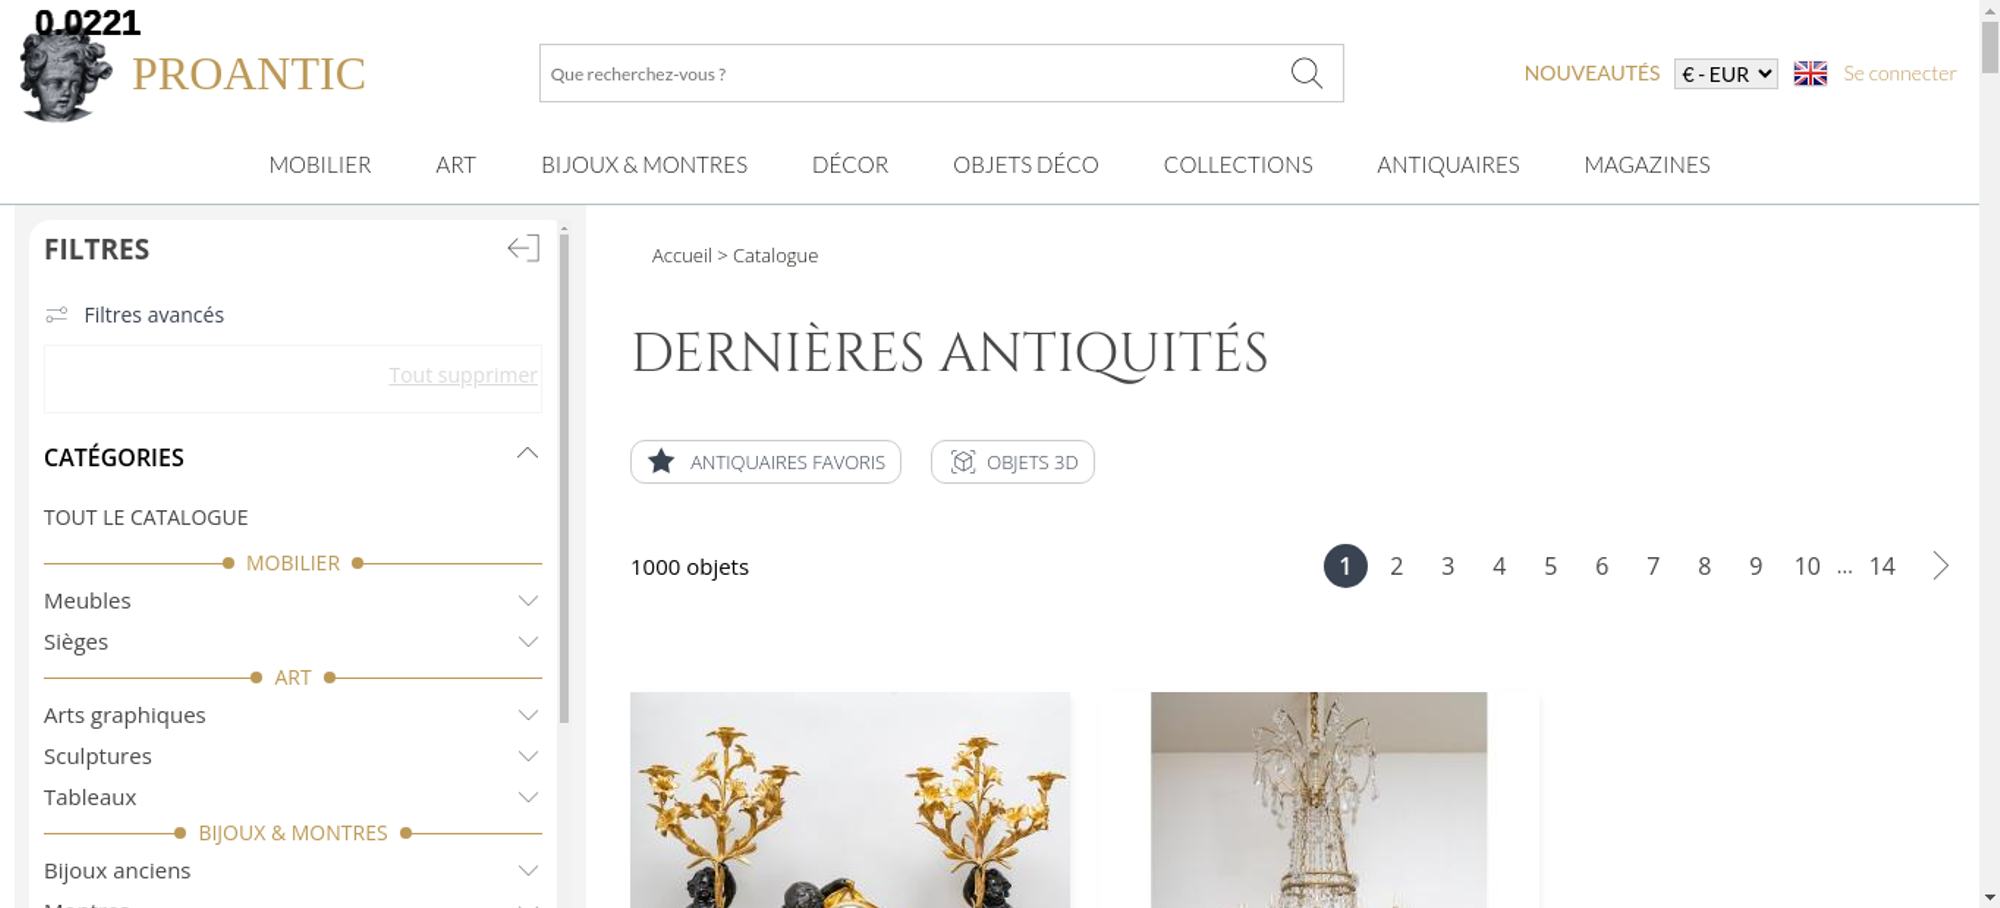Click the Filtres avancés sliders icon
Viewport: 2000px width, 908px height.
pos(57,315)
